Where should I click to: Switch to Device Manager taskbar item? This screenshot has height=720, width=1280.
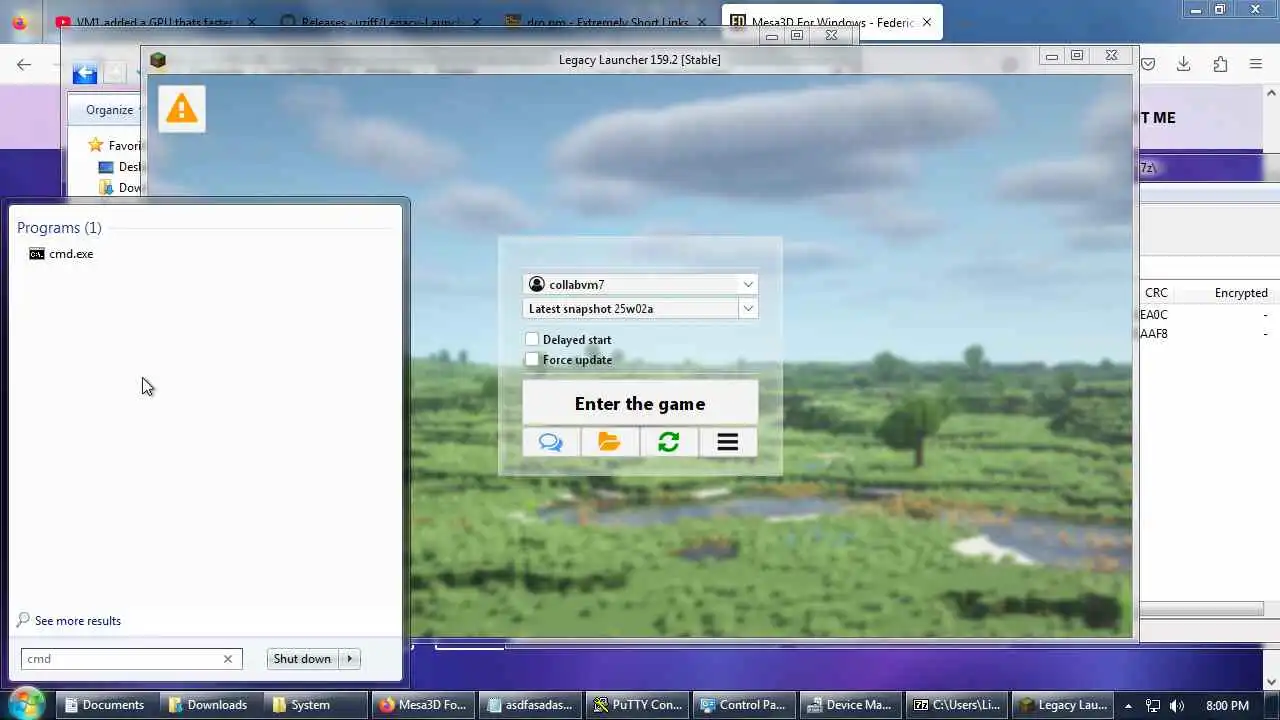pyautogui.click(x=849, y=705)
